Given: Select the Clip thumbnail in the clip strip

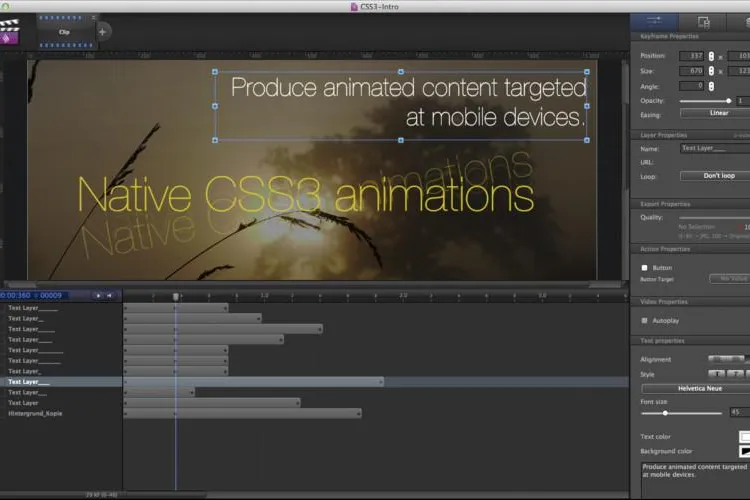Looking at the screenshot, I should [x=66, y=32].
